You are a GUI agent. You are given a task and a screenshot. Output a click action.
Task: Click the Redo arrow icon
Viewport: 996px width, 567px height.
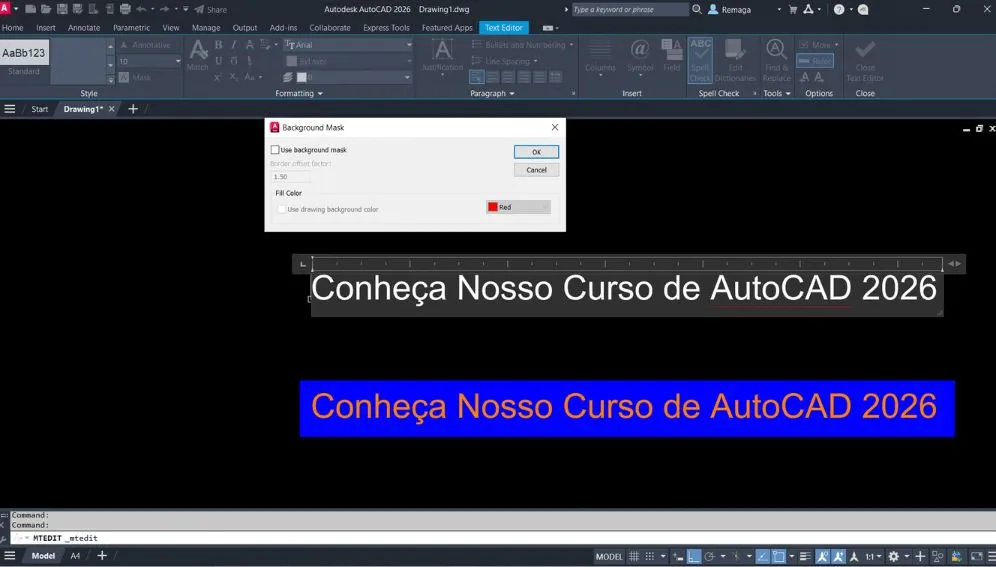tap(165, 10)
